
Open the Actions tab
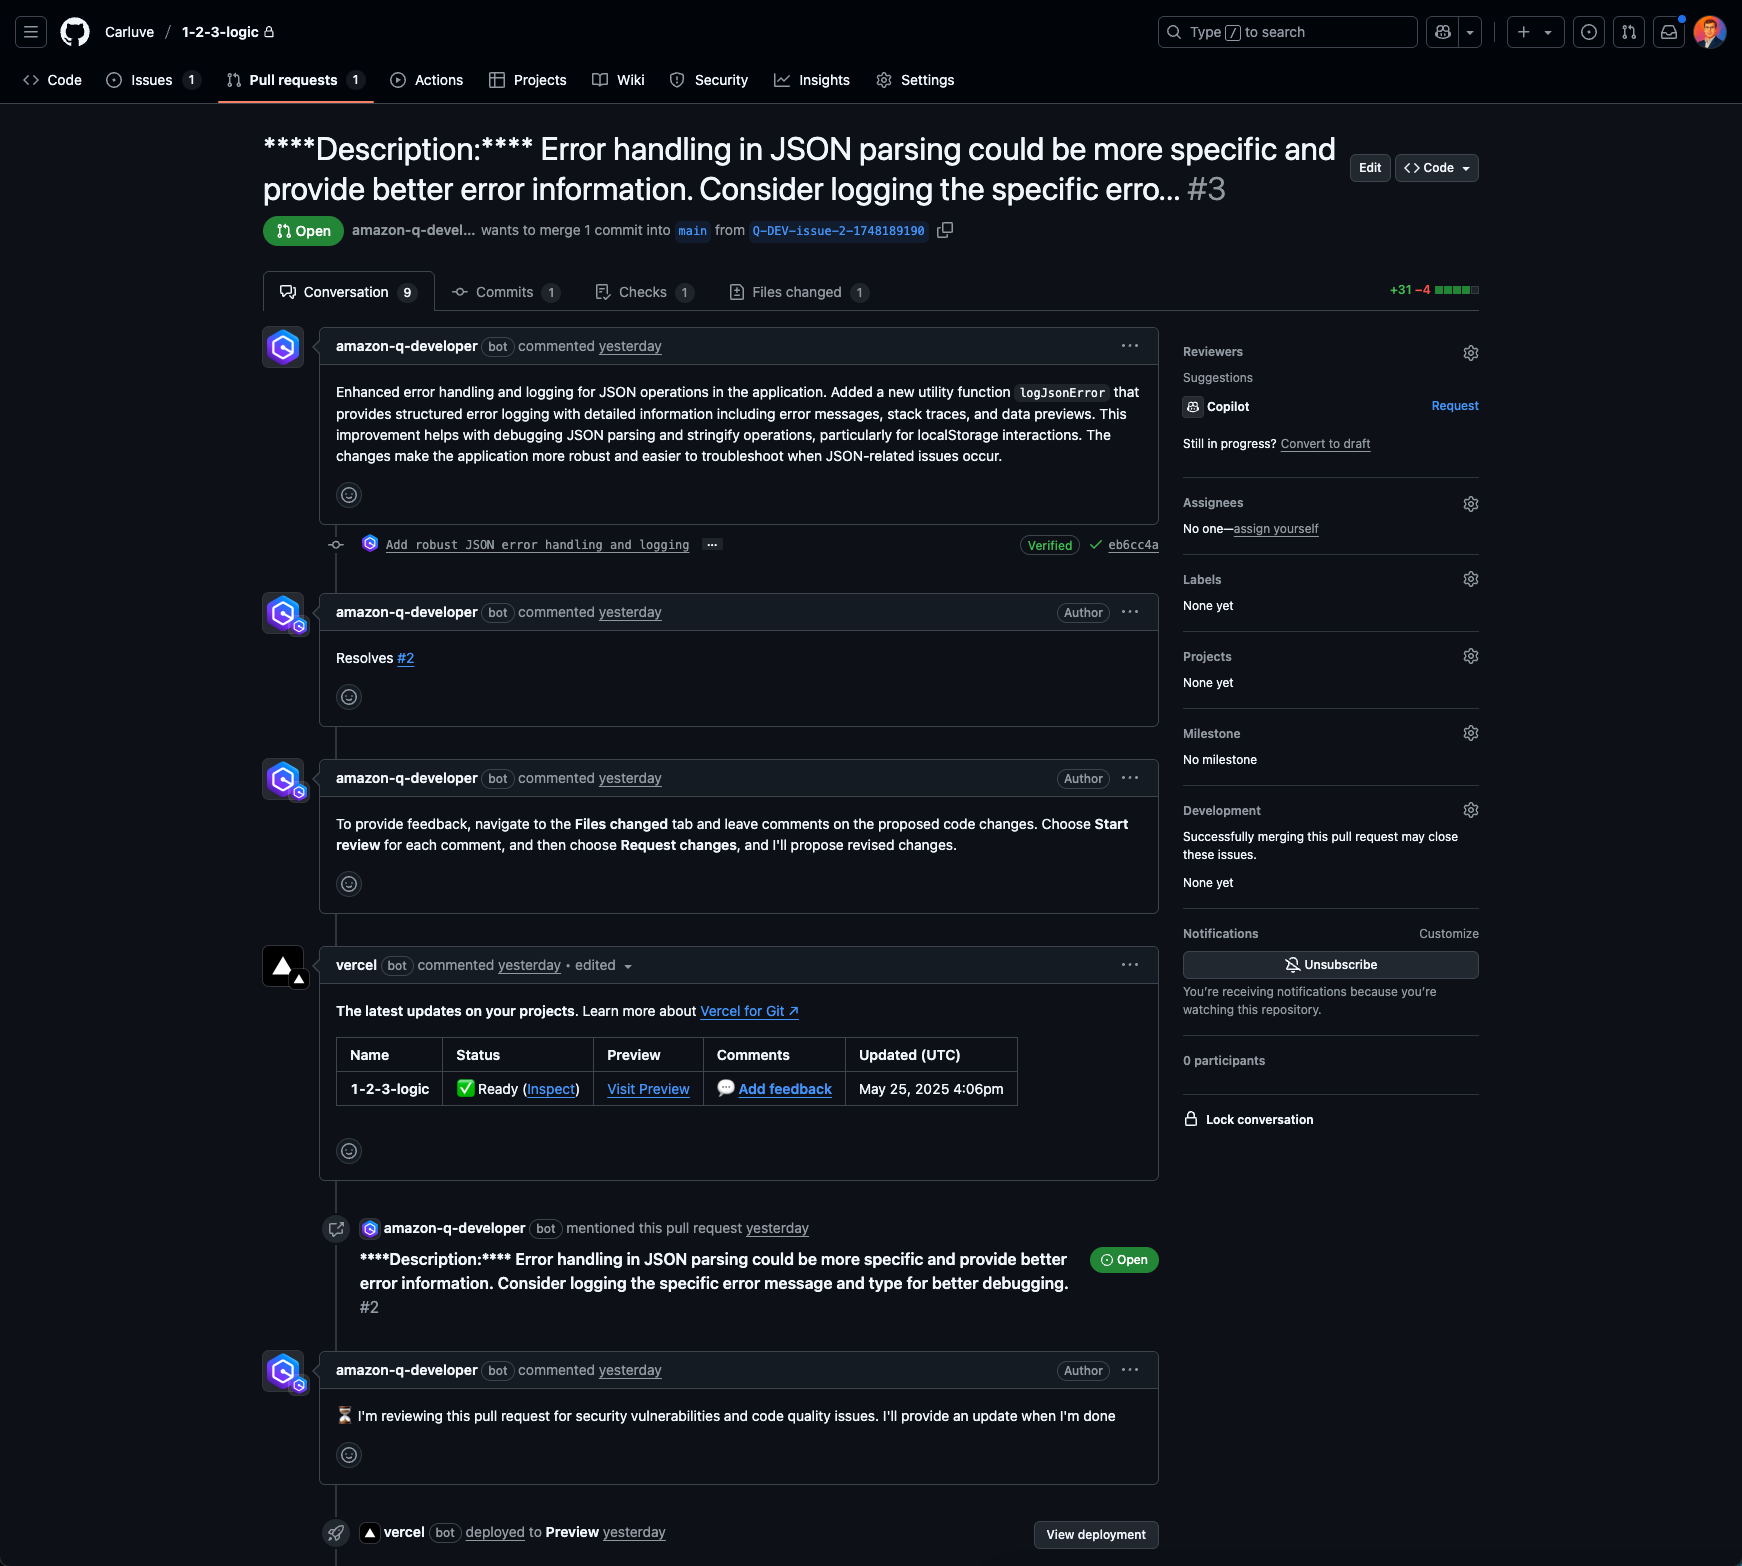pyautogui.click(x=427, y=80)
